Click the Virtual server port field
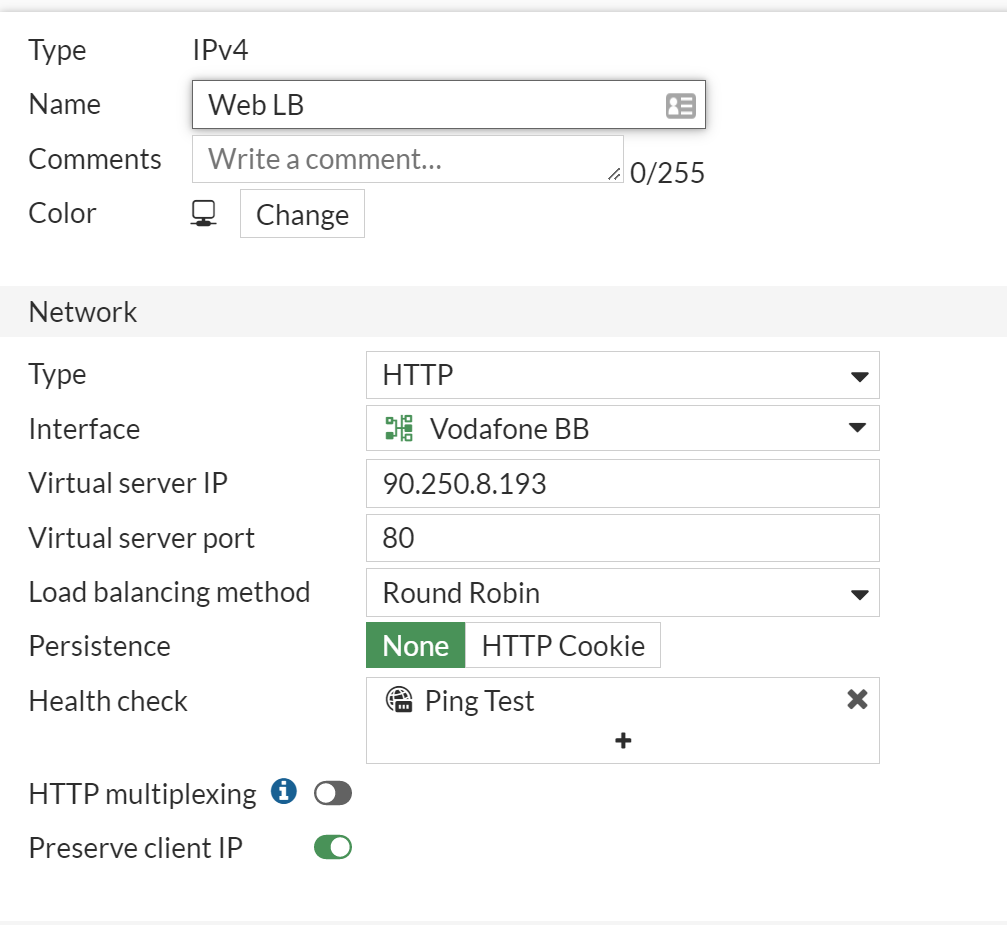Viewport: 1007px width, 925px height. [622, 537]
